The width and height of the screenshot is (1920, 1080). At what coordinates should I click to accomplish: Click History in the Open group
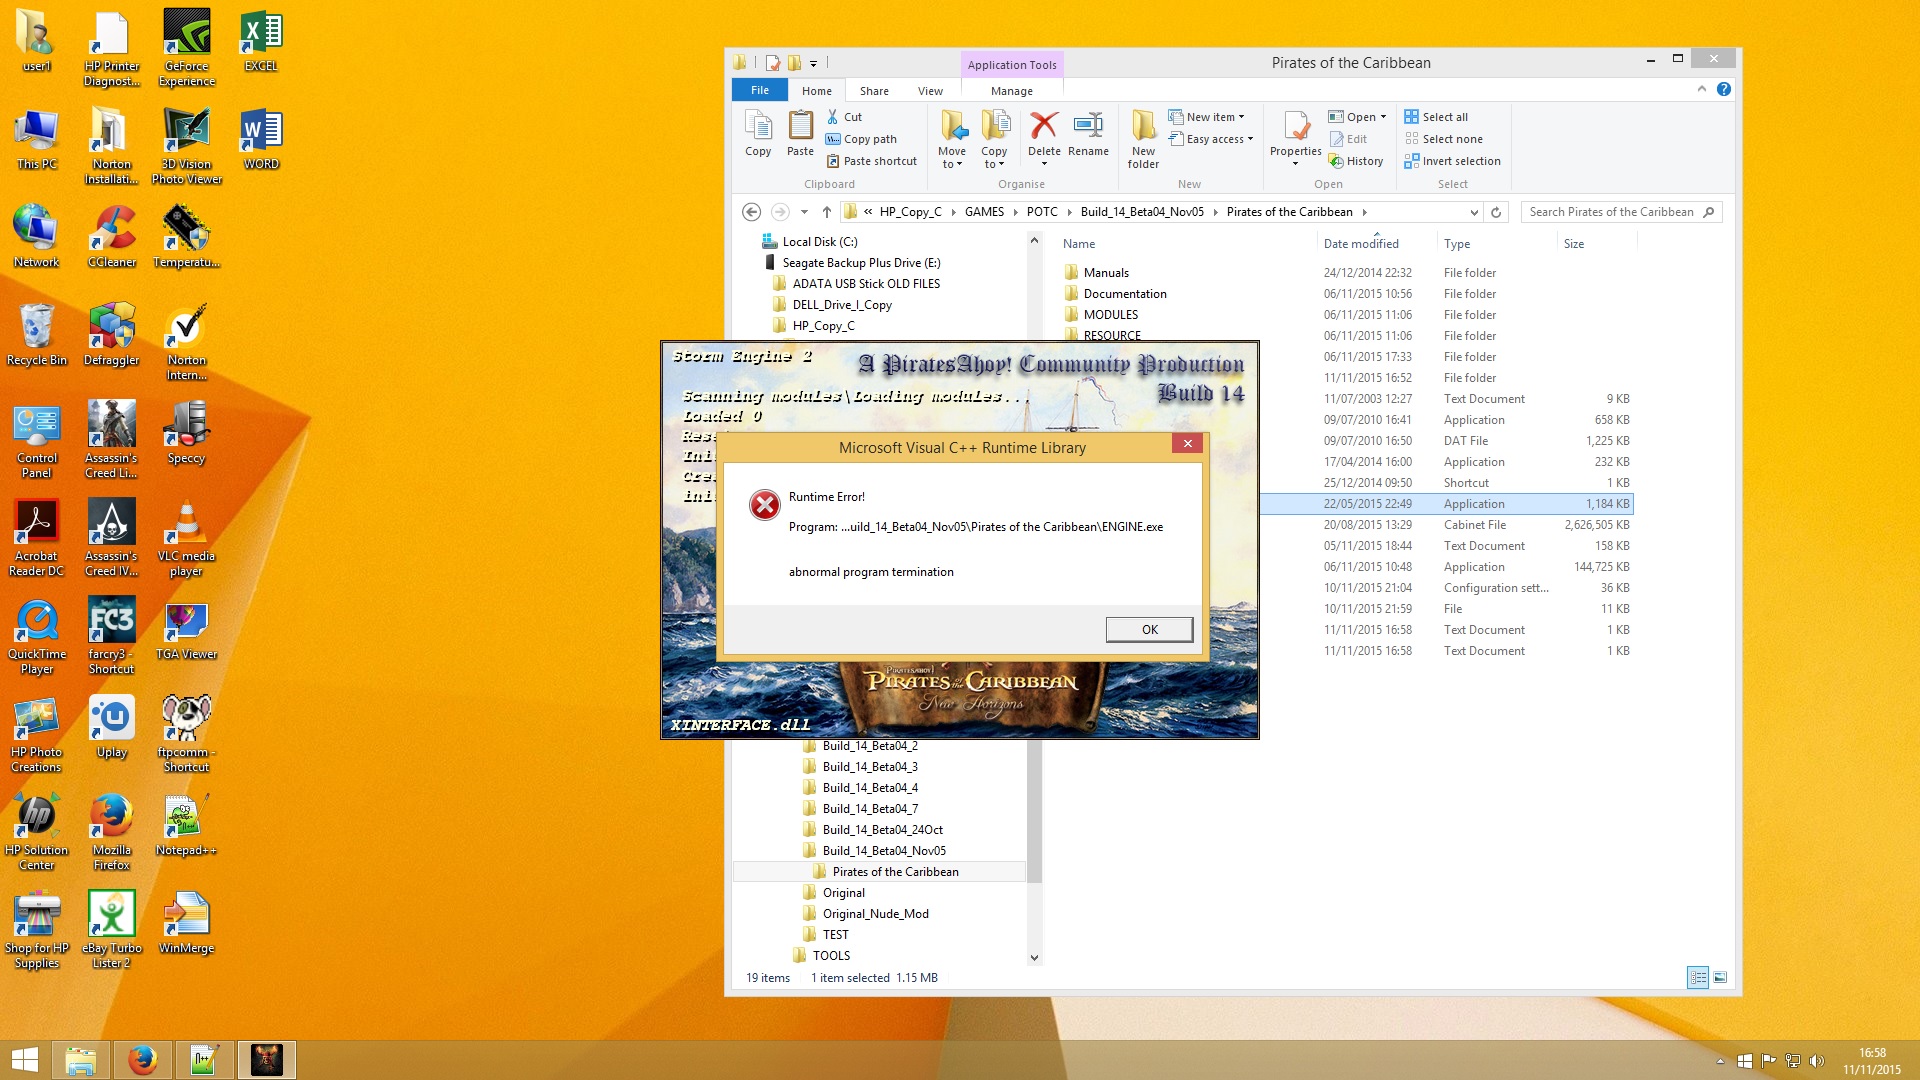(1356, 161)
